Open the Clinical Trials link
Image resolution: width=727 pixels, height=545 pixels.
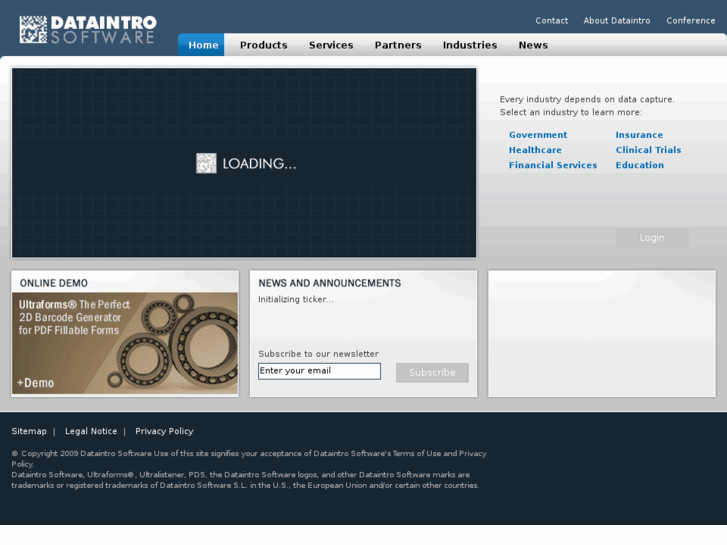pyautogui.click(x=648, y=150)
